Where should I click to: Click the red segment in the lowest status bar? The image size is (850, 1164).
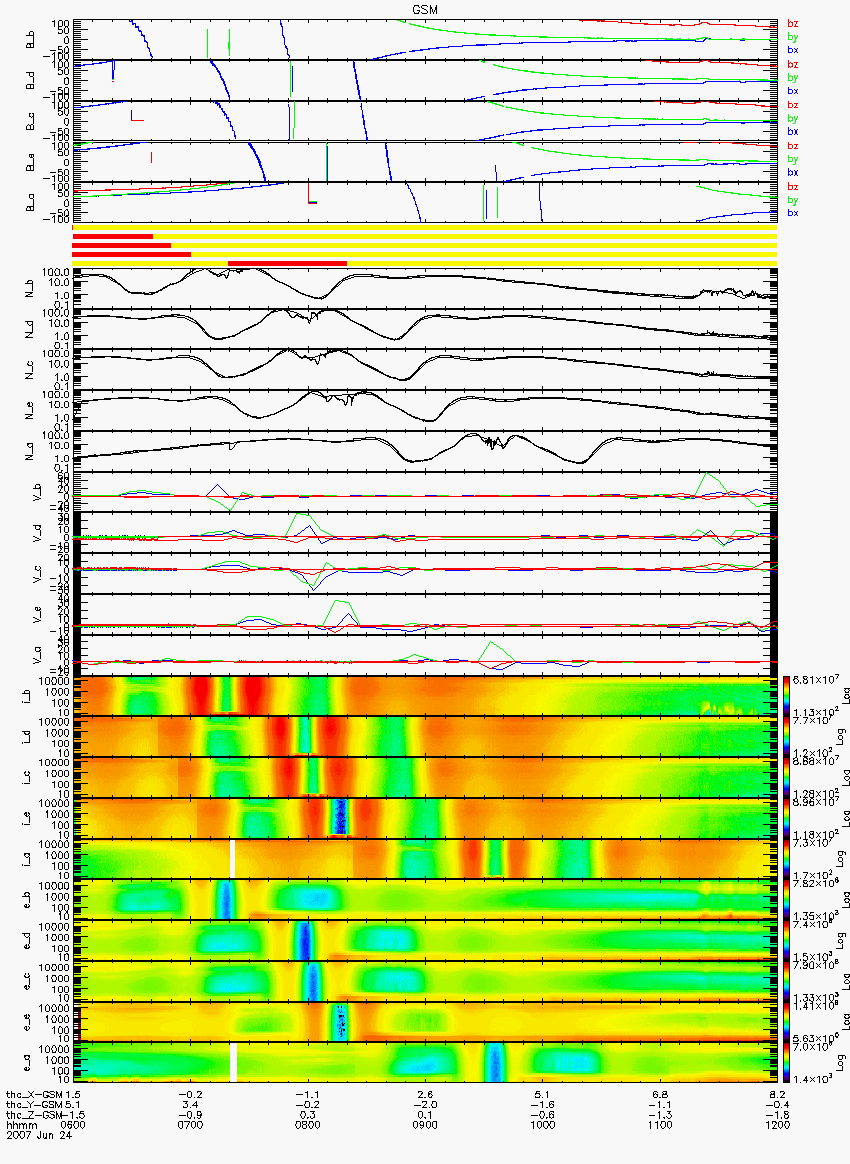pyautogui.click(x=287, y=264)
